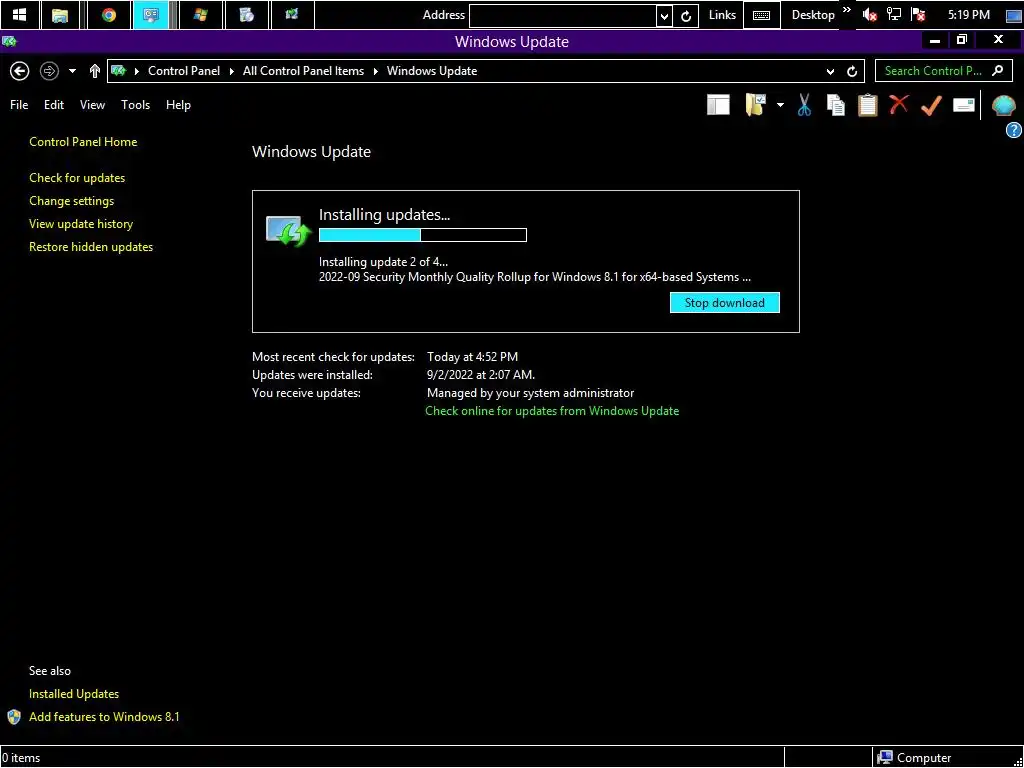Open the recent locations dropdown arrow
Viewport: 1024px width, 768px height.
(x=72, y=71)
